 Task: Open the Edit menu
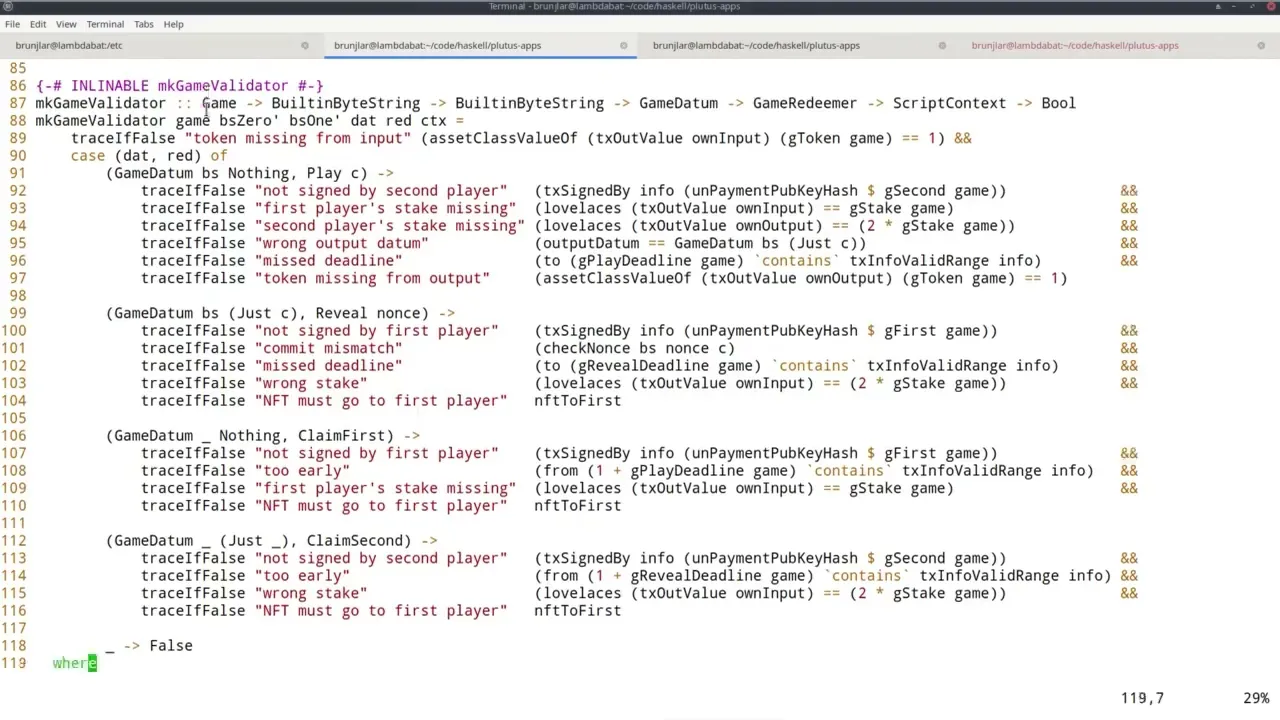[x=38, y=24]
